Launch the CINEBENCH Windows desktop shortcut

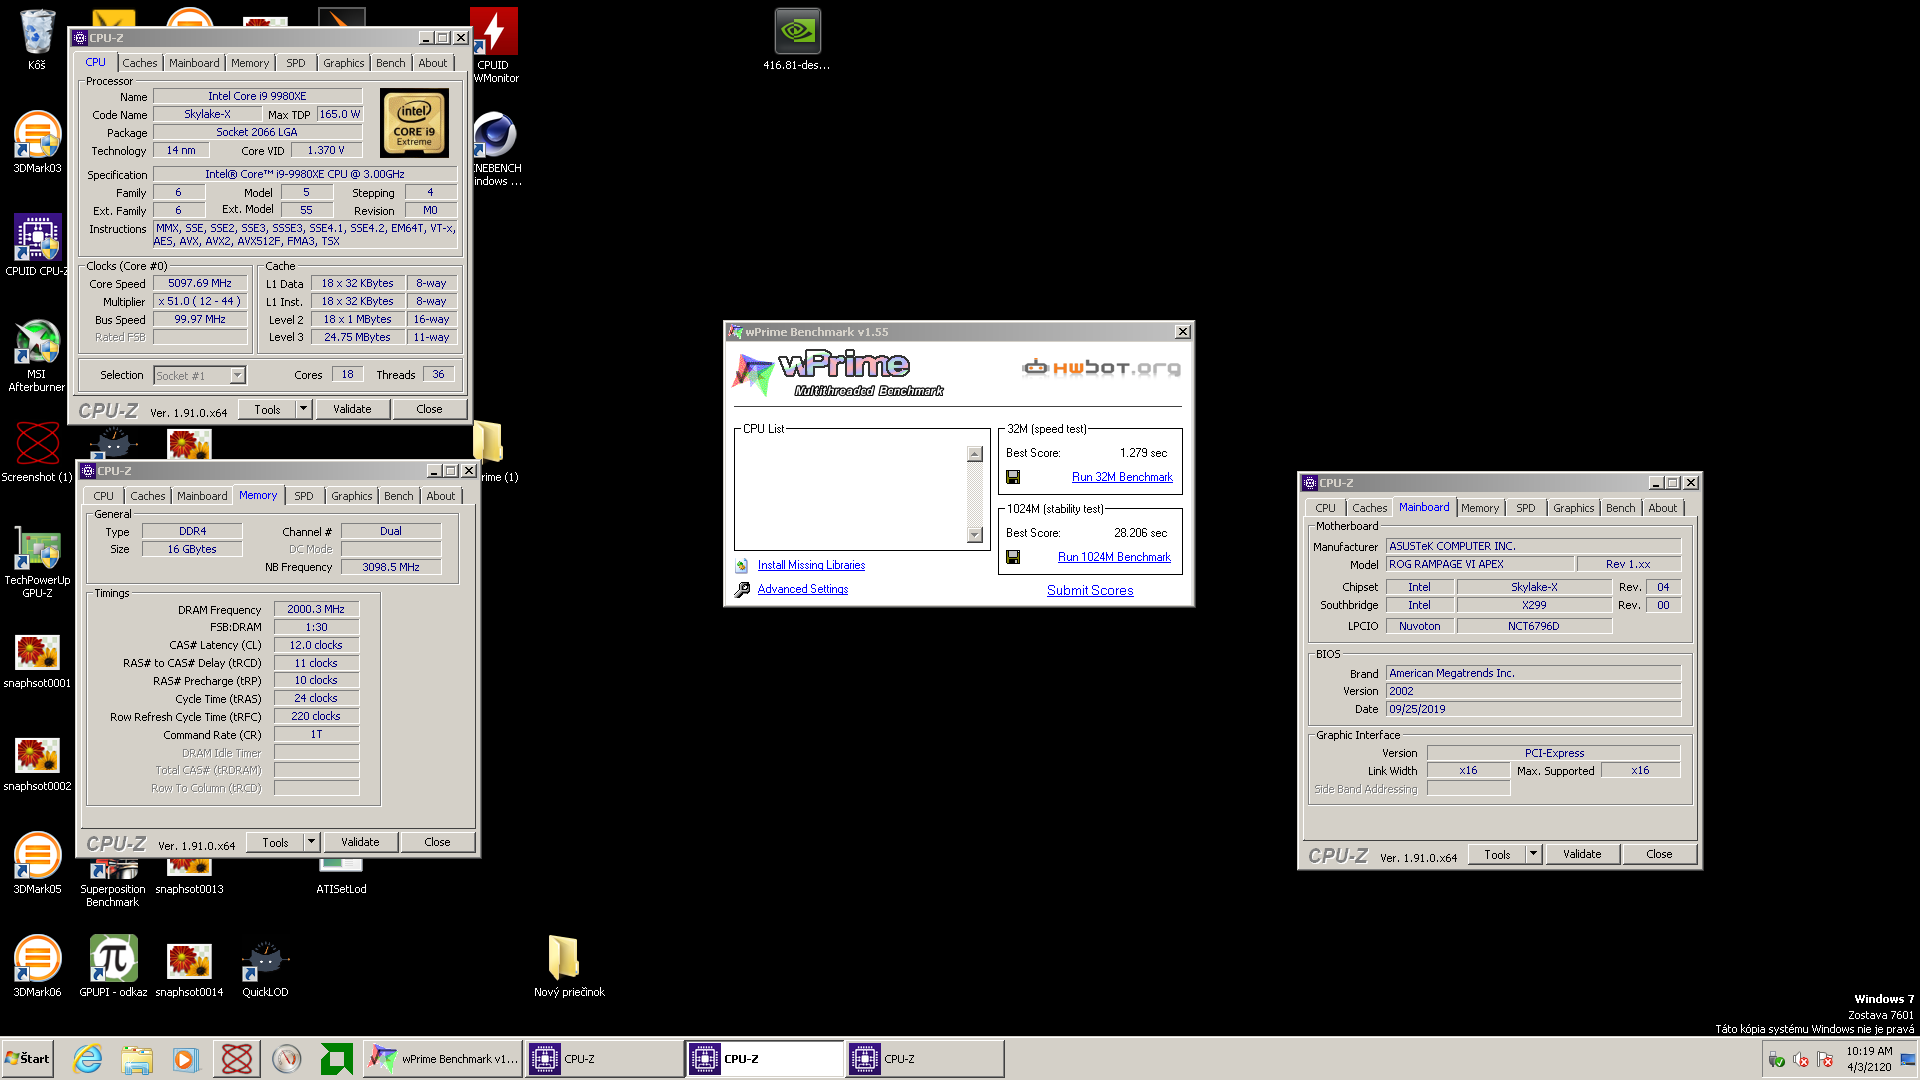[x=496, y=148]
